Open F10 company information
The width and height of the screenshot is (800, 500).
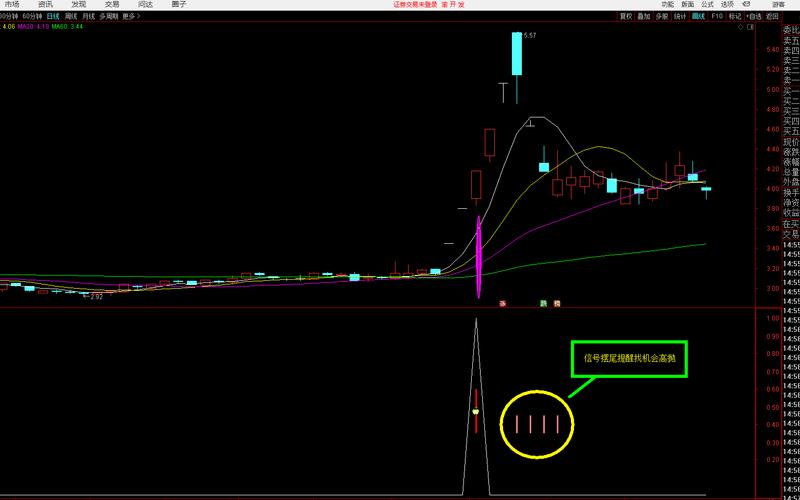coord(716,17)
